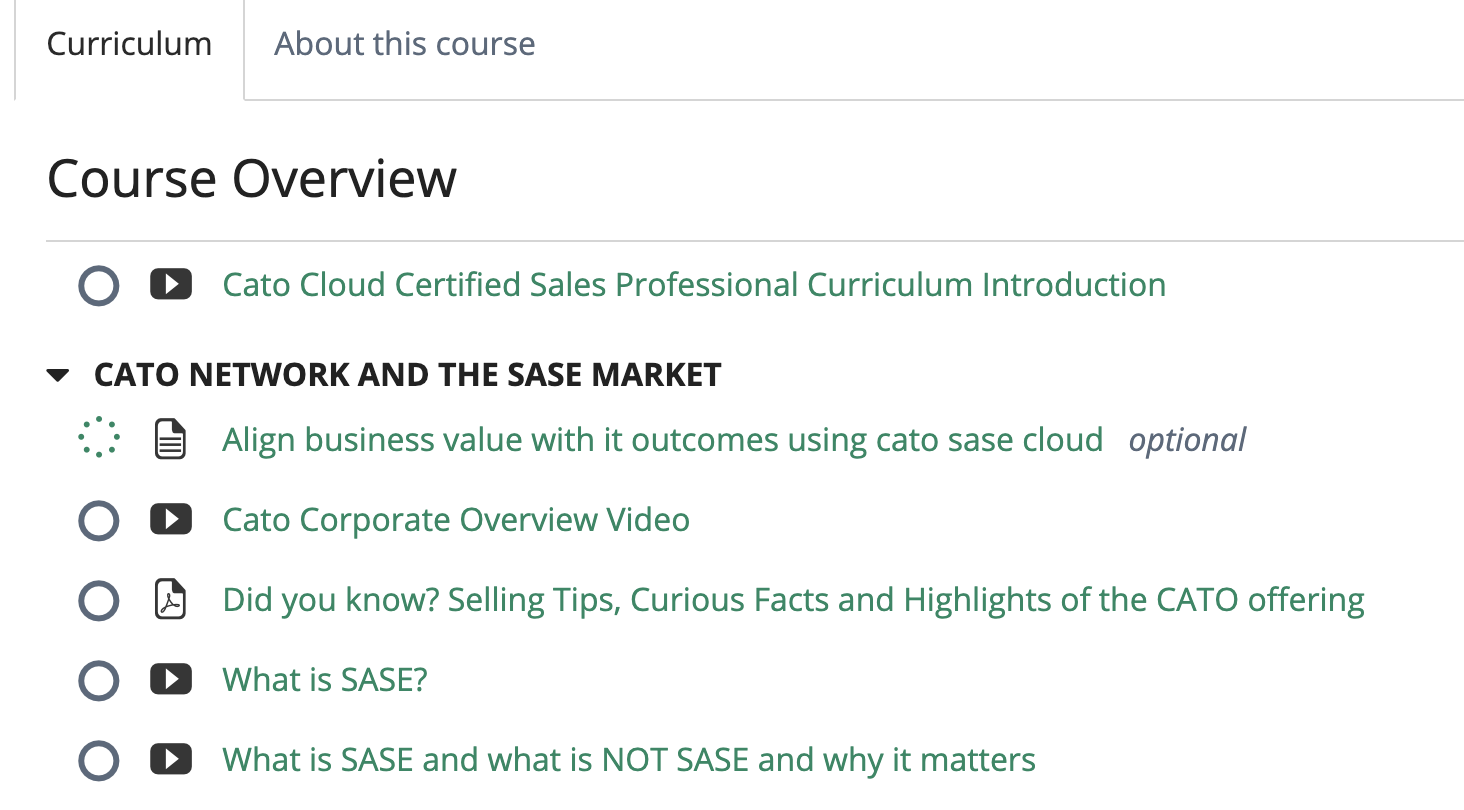
Task: Open the Cato Cloud Certified Sales Professional Curriculum Introduction
Action: tap(694, 284)
